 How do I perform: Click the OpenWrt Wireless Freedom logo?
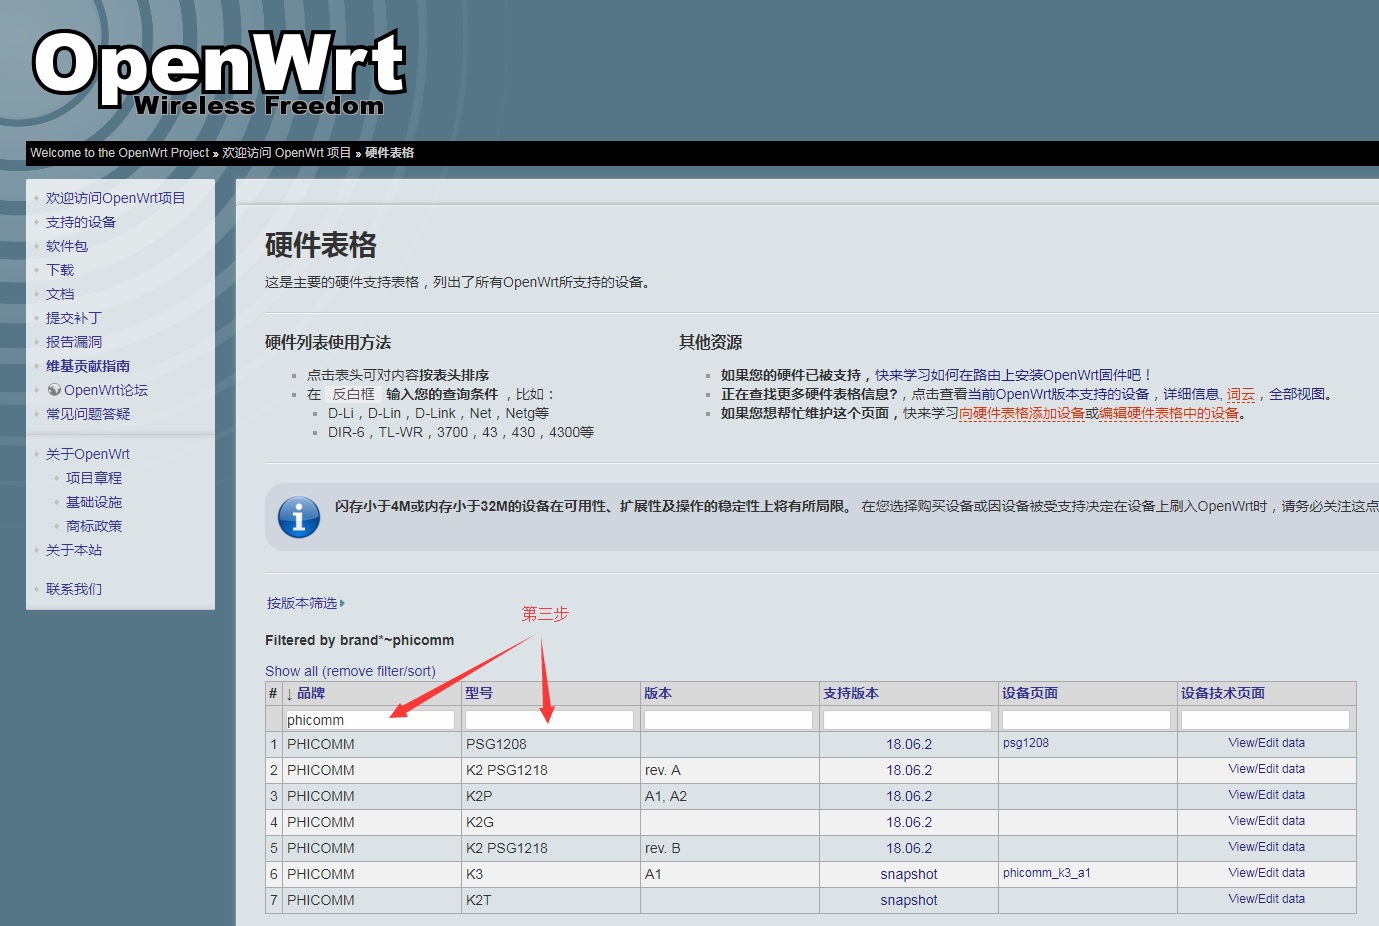point(219,72)
